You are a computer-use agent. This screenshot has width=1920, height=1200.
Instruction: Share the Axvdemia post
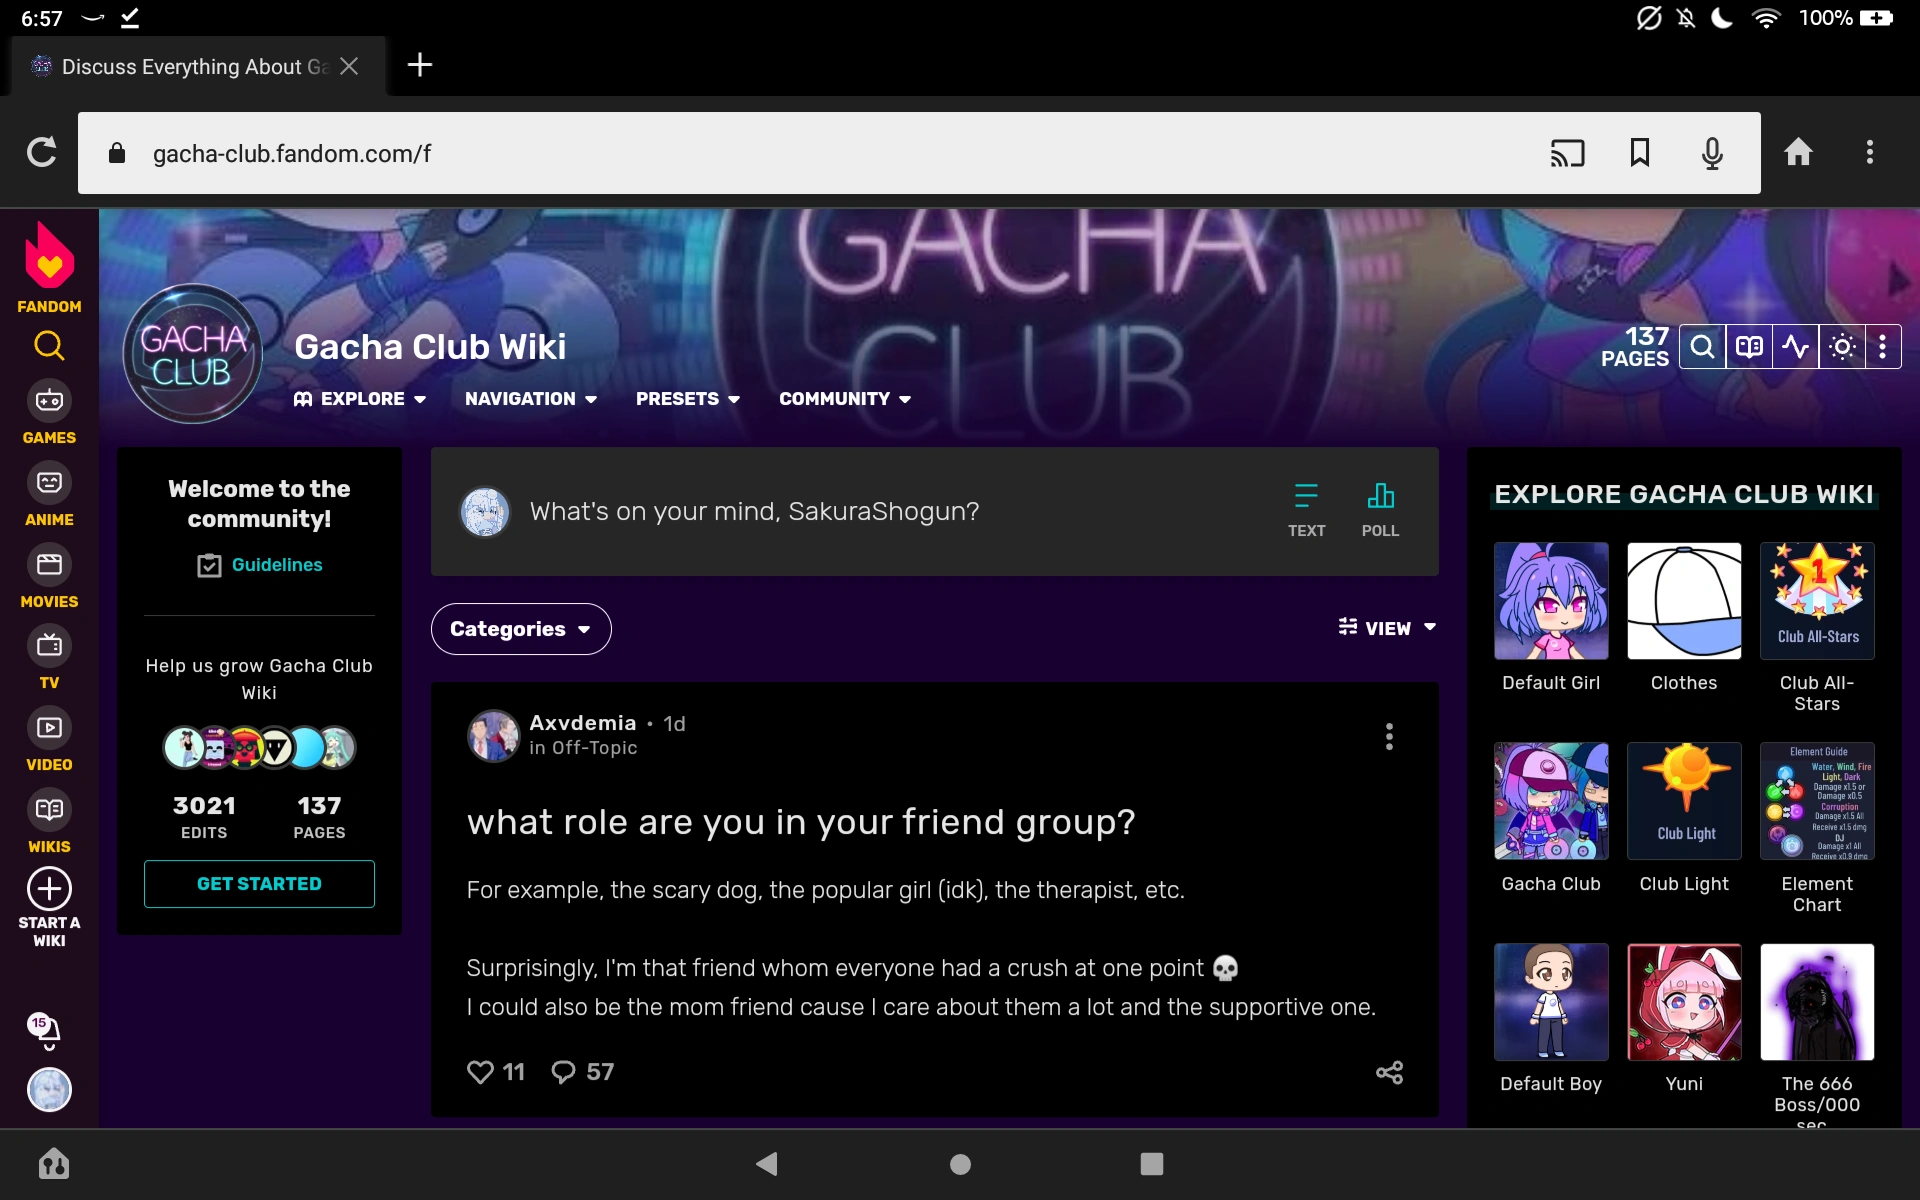click(x=1389, y=1073)
